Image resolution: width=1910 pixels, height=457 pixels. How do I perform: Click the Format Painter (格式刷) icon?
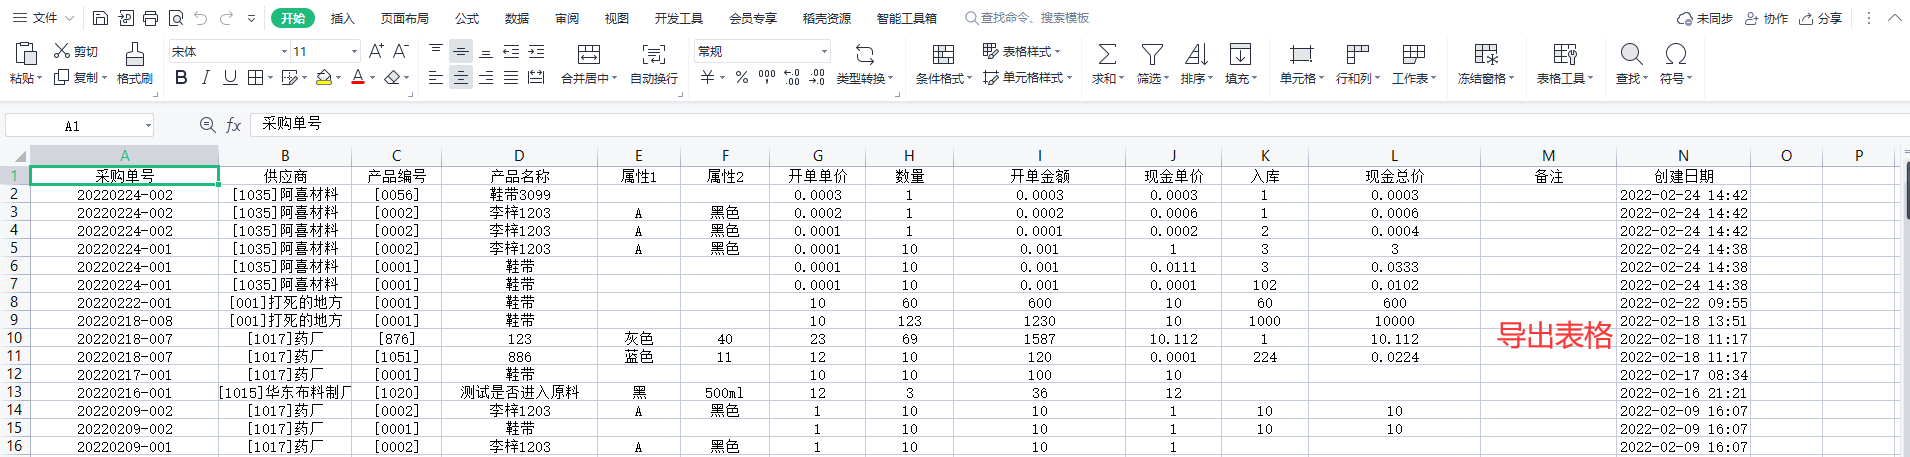134,54
